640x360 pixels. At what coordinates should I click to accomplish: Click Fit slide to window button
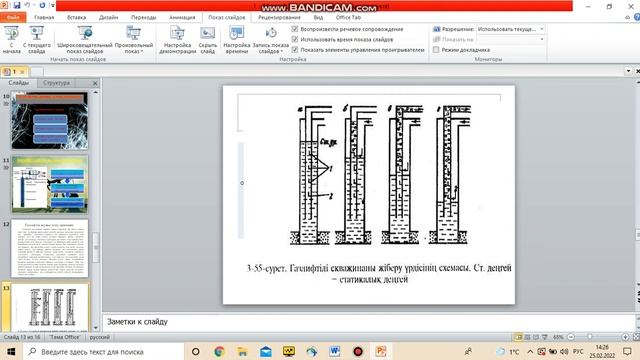[636, 337]
